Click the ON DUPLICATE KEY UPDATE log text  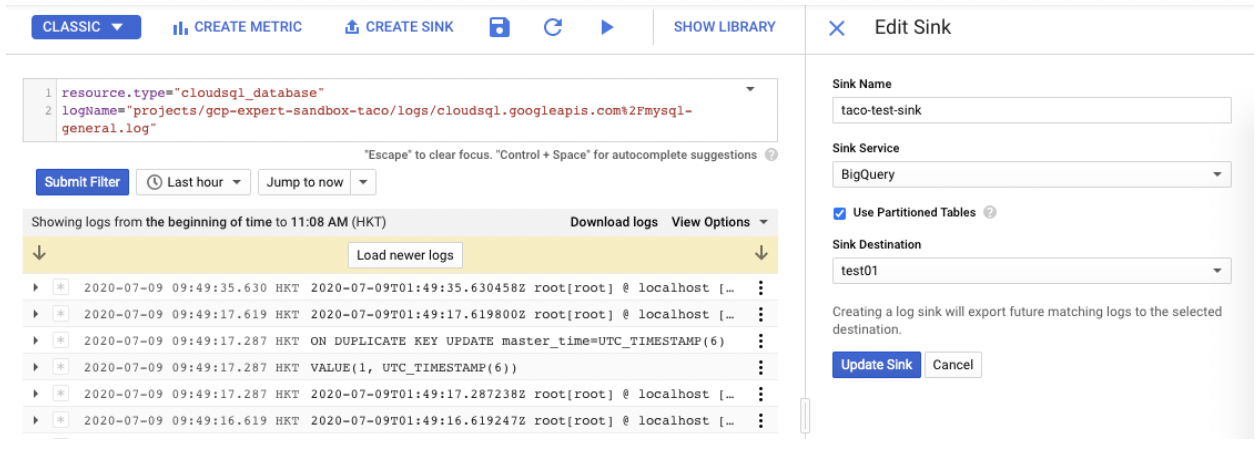click(x=518, y=341)
